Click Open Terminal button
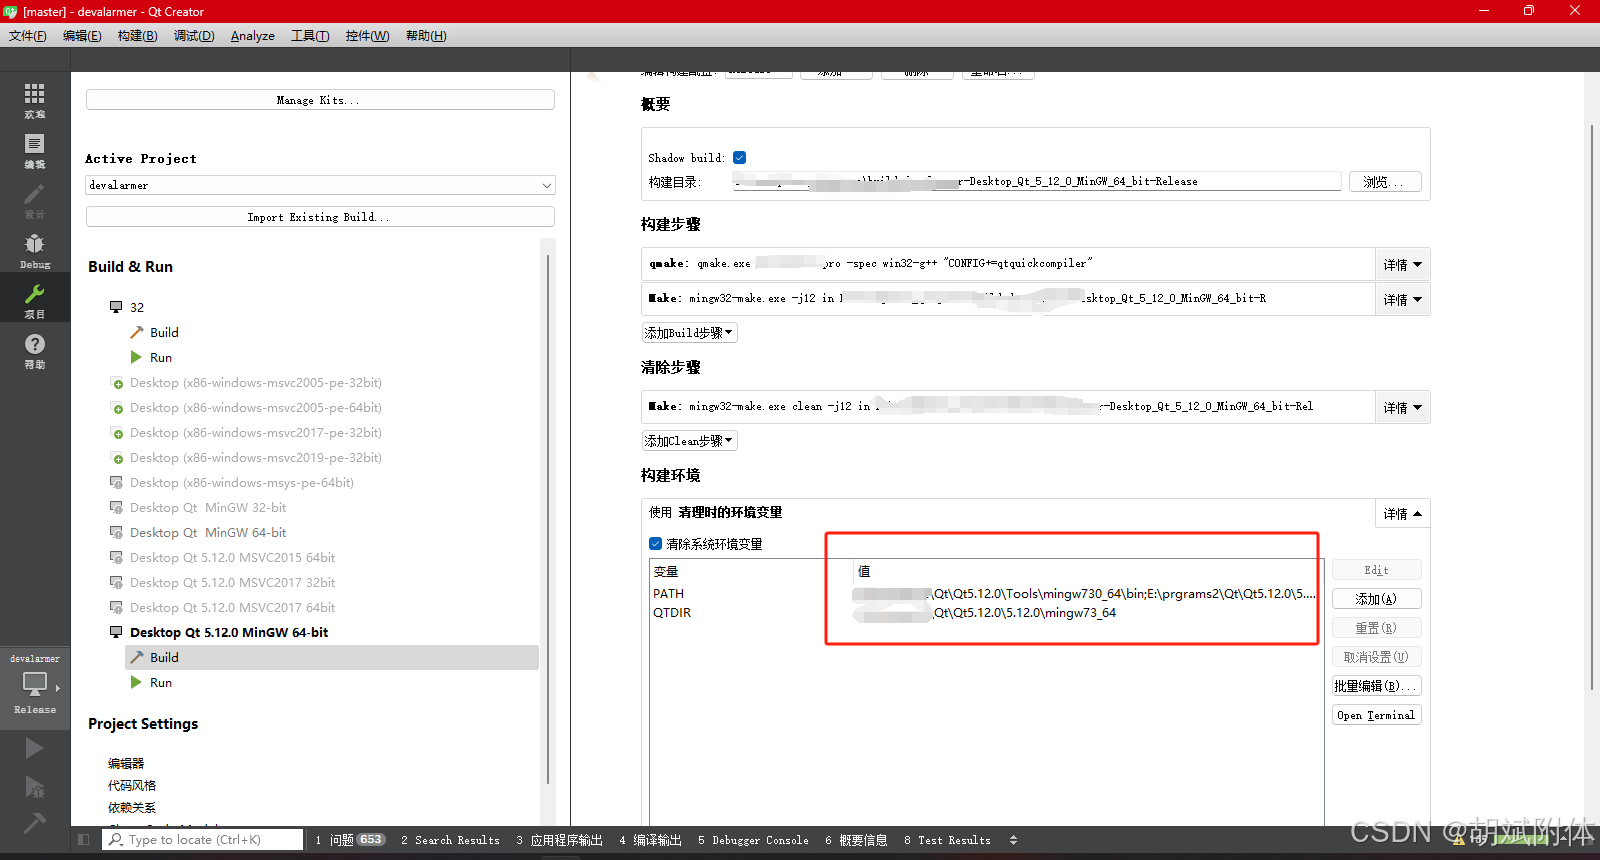 1376,715
